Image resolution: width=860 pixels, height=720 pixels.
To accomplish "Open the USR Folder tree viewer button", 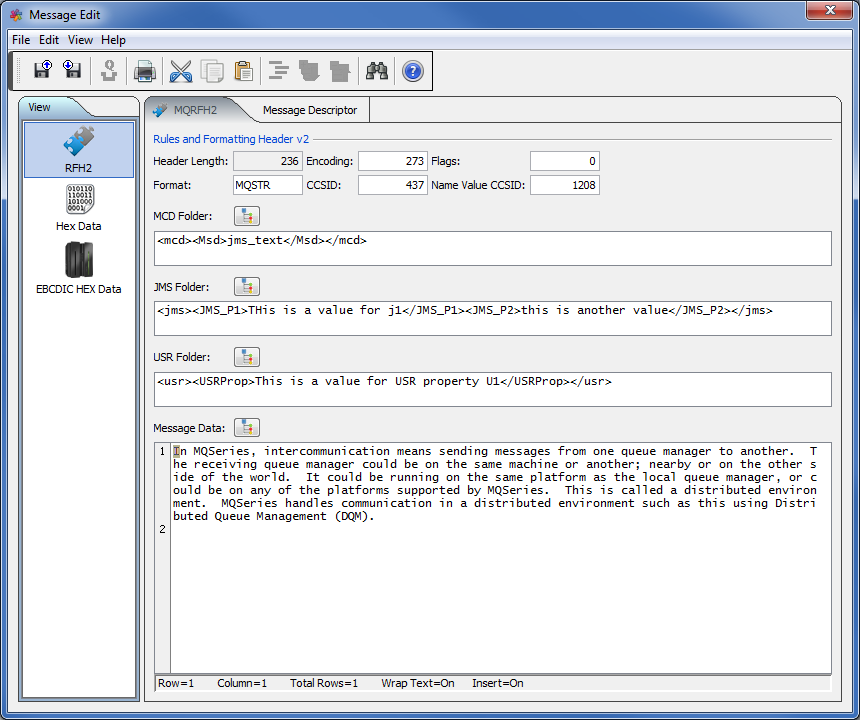I will coord(247,357).
